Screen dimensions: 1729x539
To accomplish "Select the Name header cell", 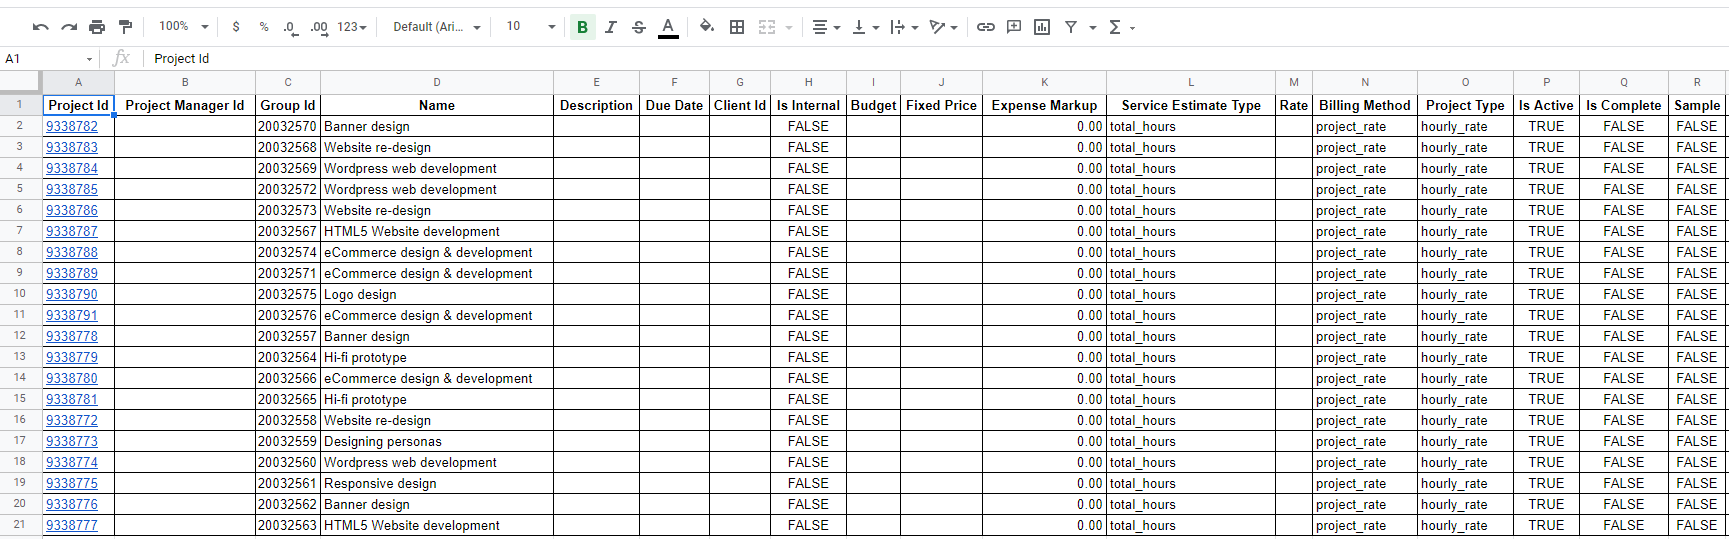I will (x=437, y=105).
